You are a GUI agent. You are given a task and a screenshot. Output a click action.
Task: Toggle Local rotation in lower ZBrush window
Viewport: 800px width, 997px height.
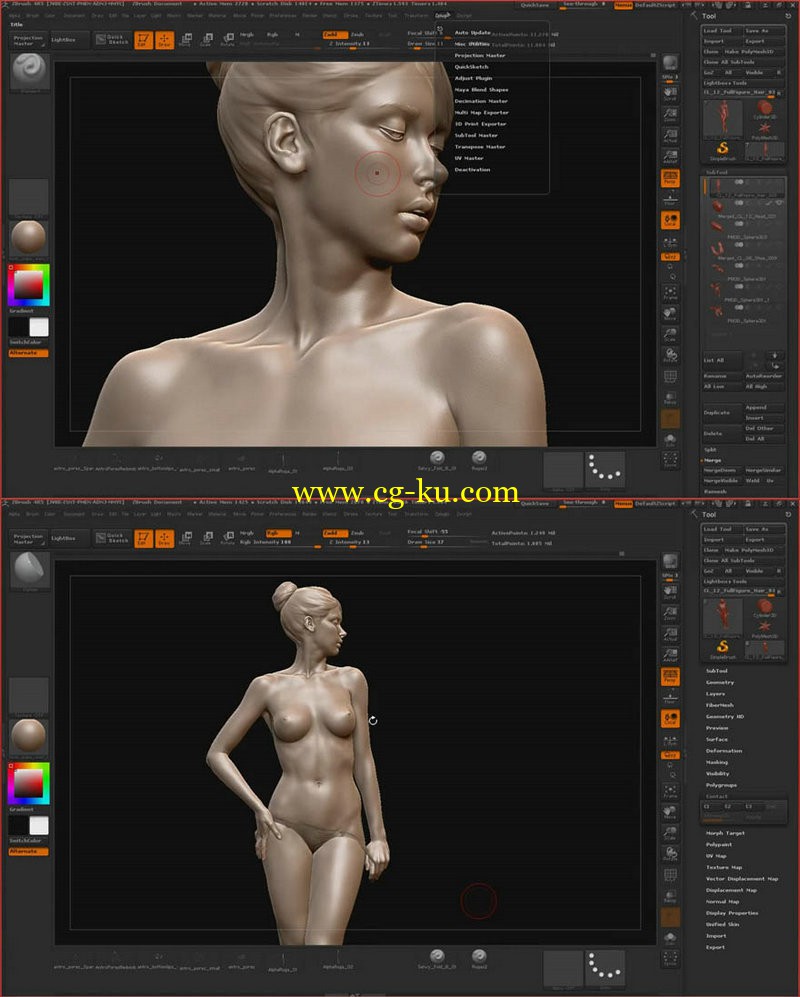(x=670, y=719)
